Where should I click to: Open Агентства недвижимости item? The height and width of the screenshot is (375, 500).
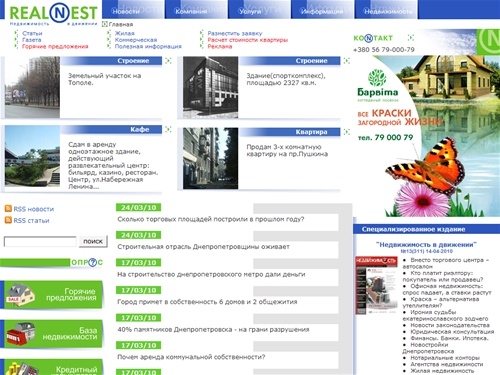point(447,364)
